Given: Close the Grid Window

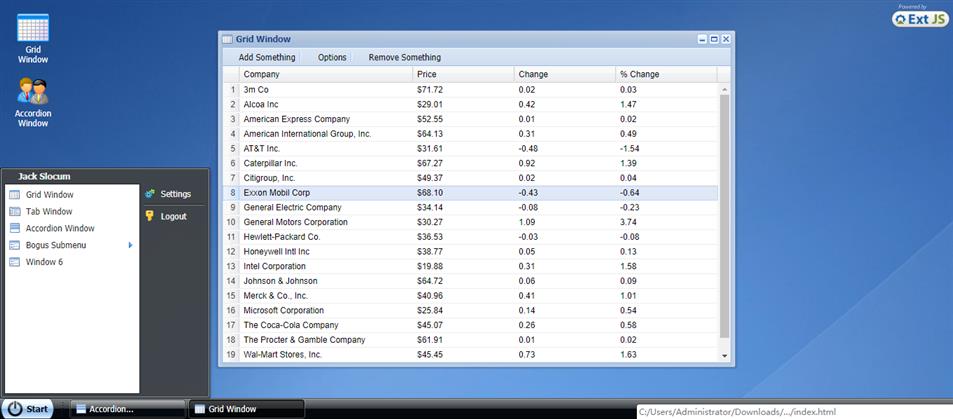Looking at the screenshot, I should (726, 39).
